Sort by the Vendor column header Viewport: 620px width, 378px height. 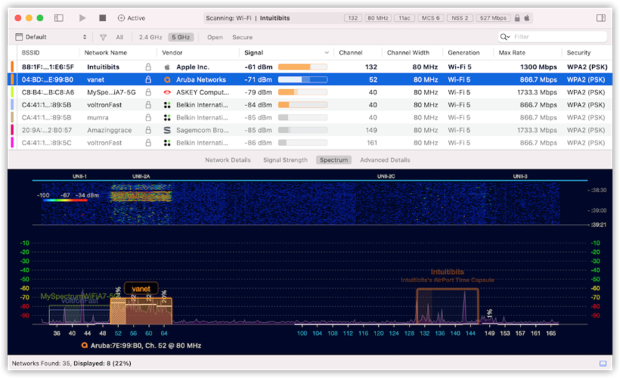[x=172, y=53]
